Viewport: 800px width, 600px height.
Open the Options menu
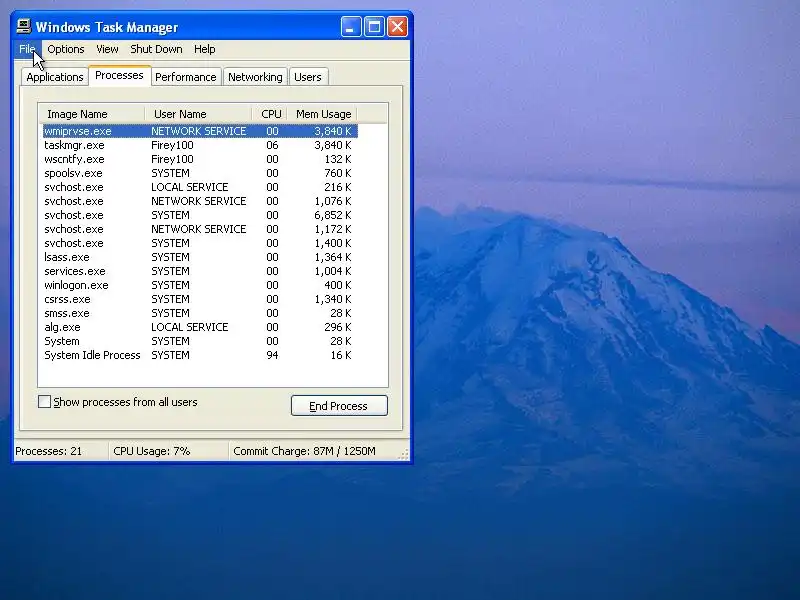pyautogui.click(x=66, y=49)
